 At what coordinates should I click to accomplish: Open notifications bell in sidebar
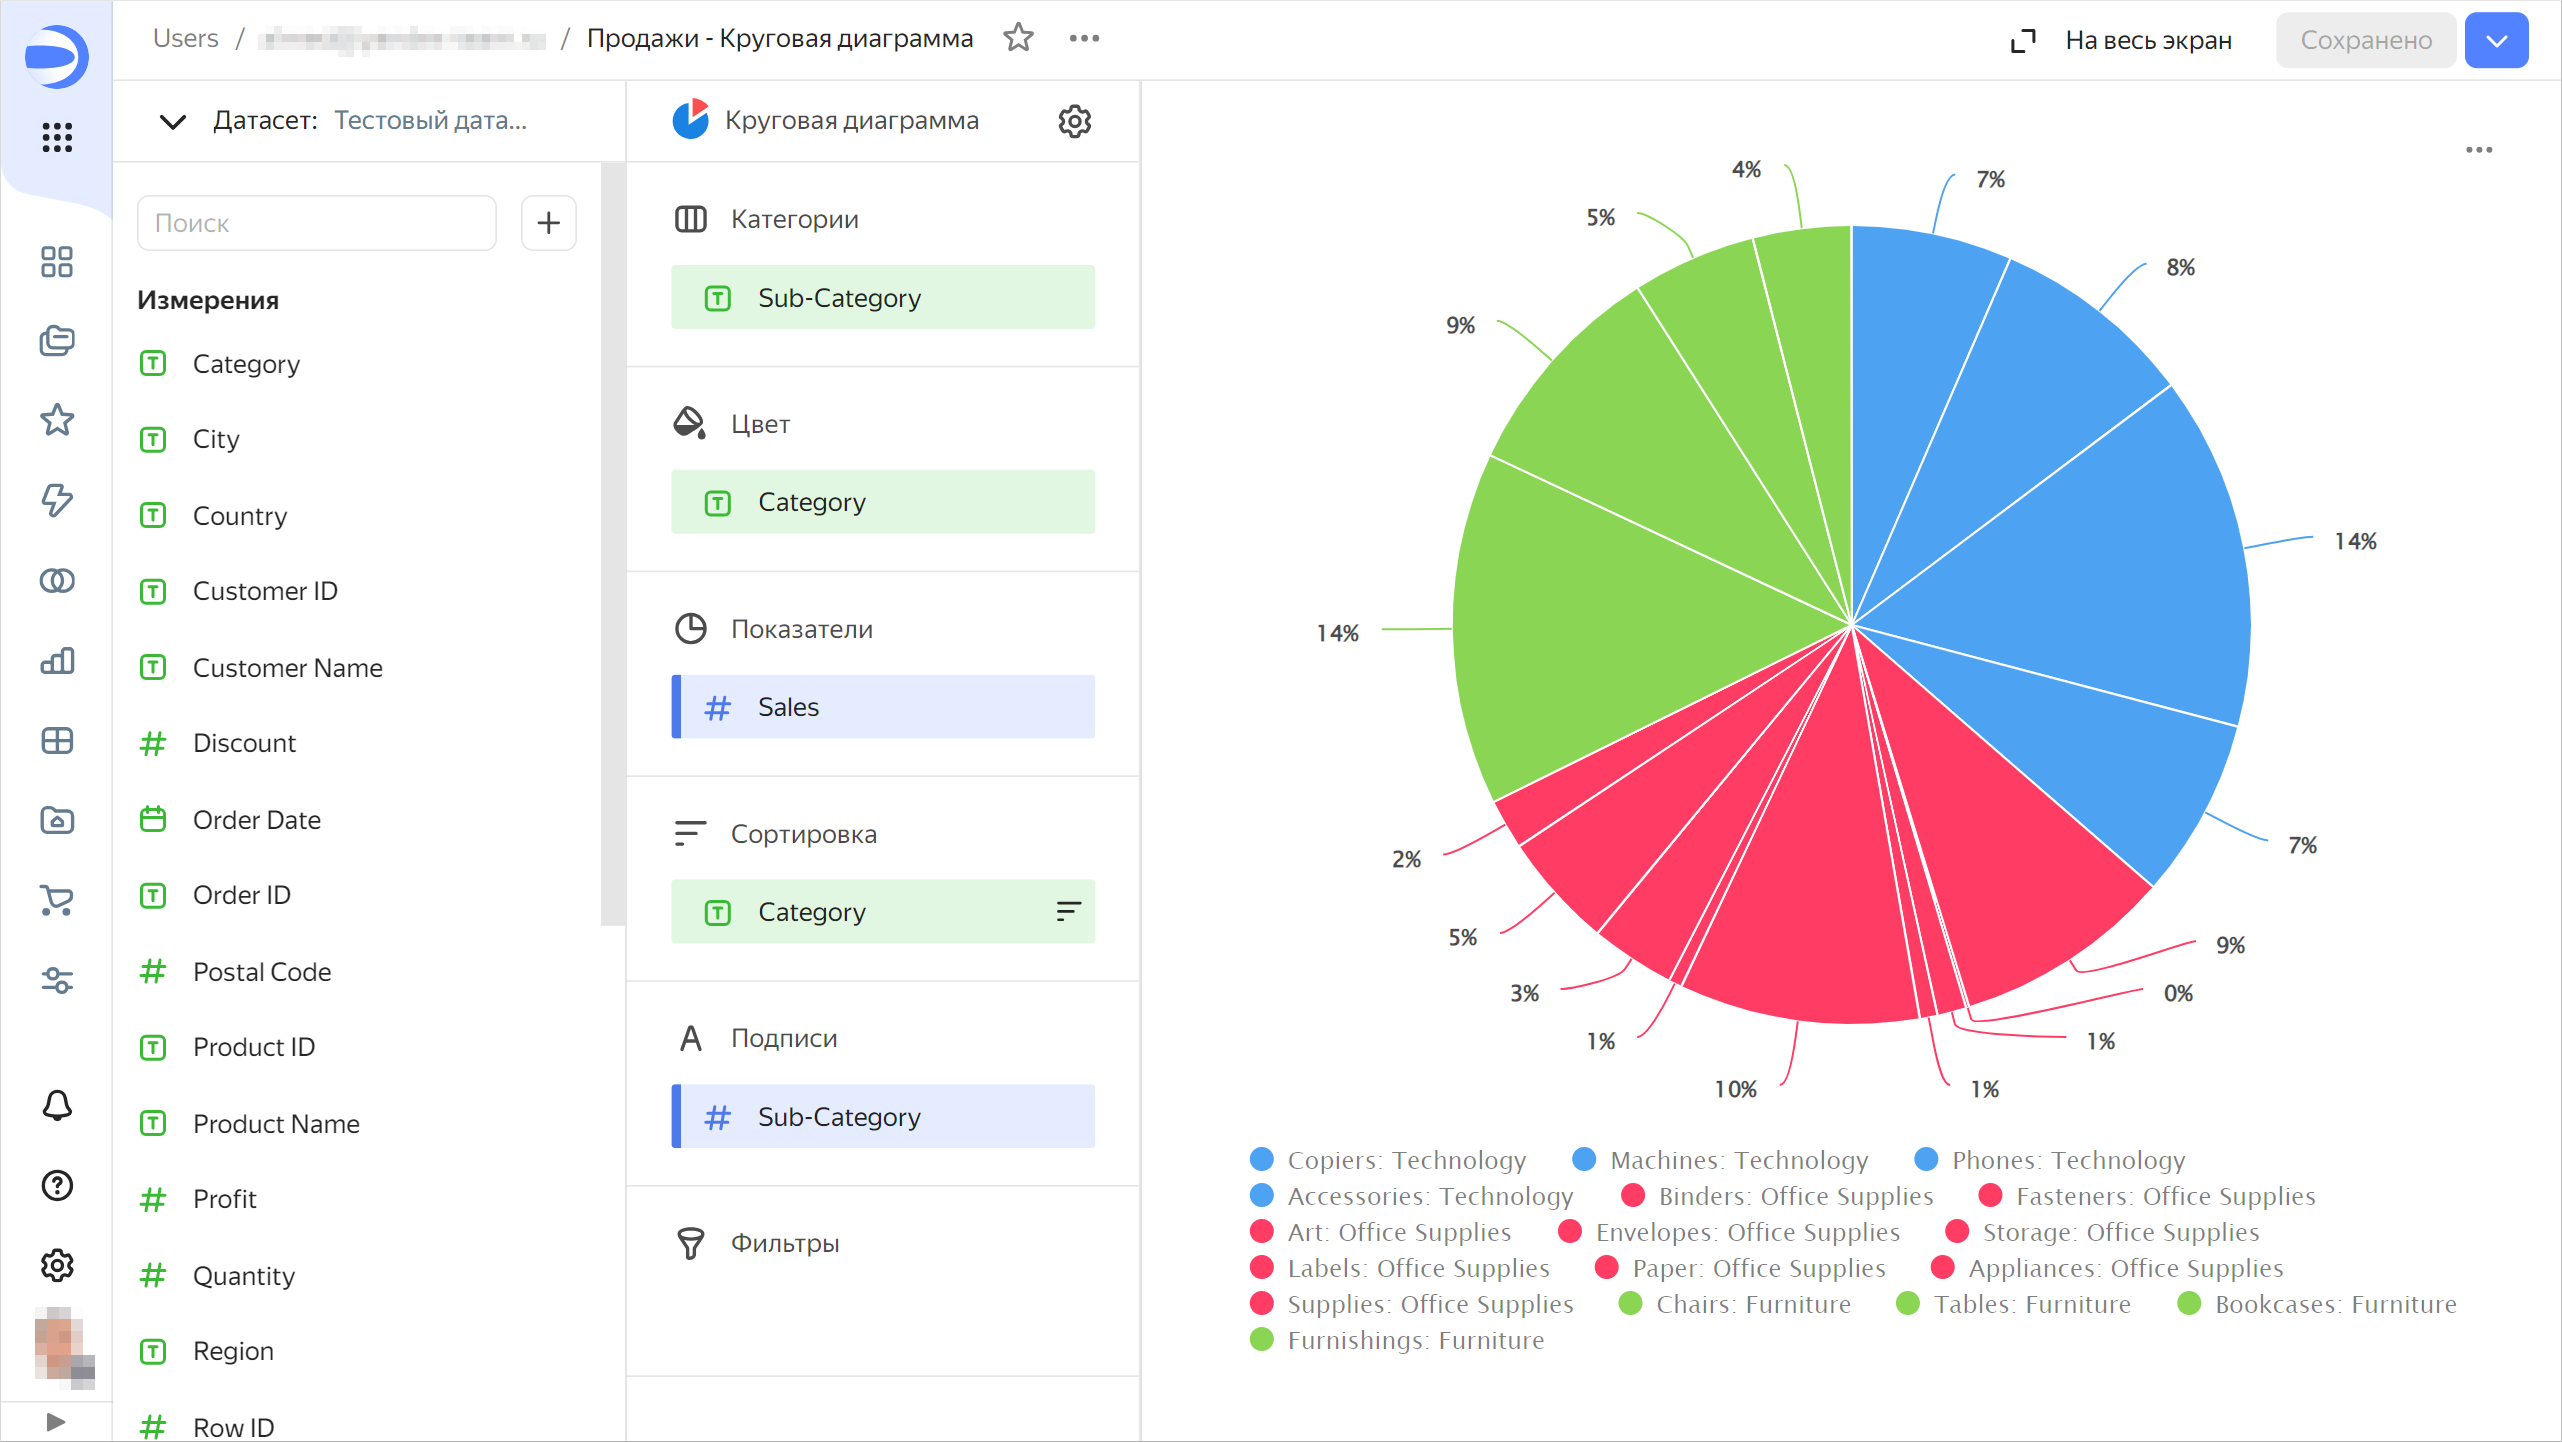[x=57, y=1105]
